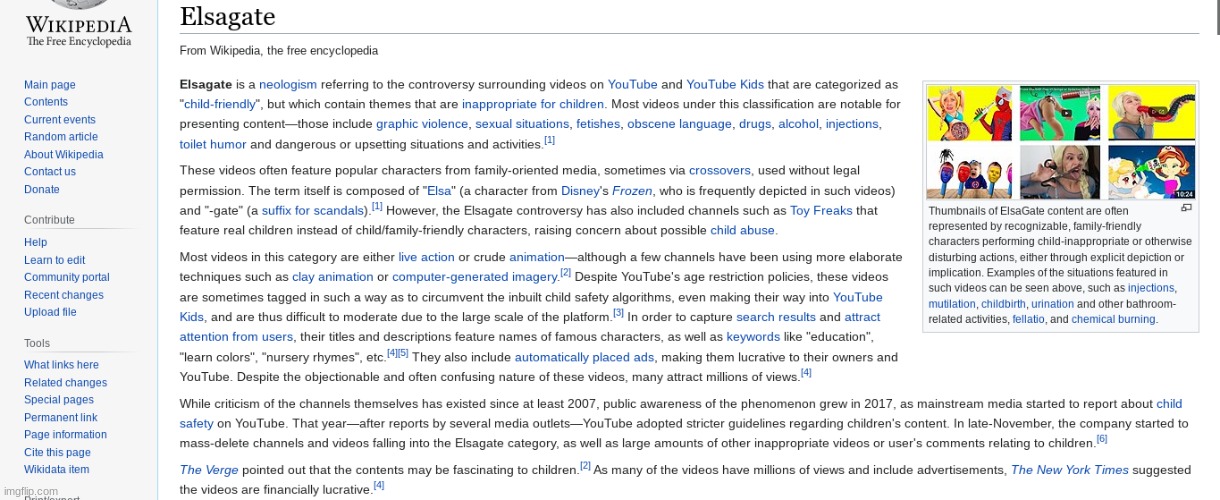1220x500 pixels.
Task: Open the Wikidata item link
Action: pyautogui.click(x=56, y=470)
